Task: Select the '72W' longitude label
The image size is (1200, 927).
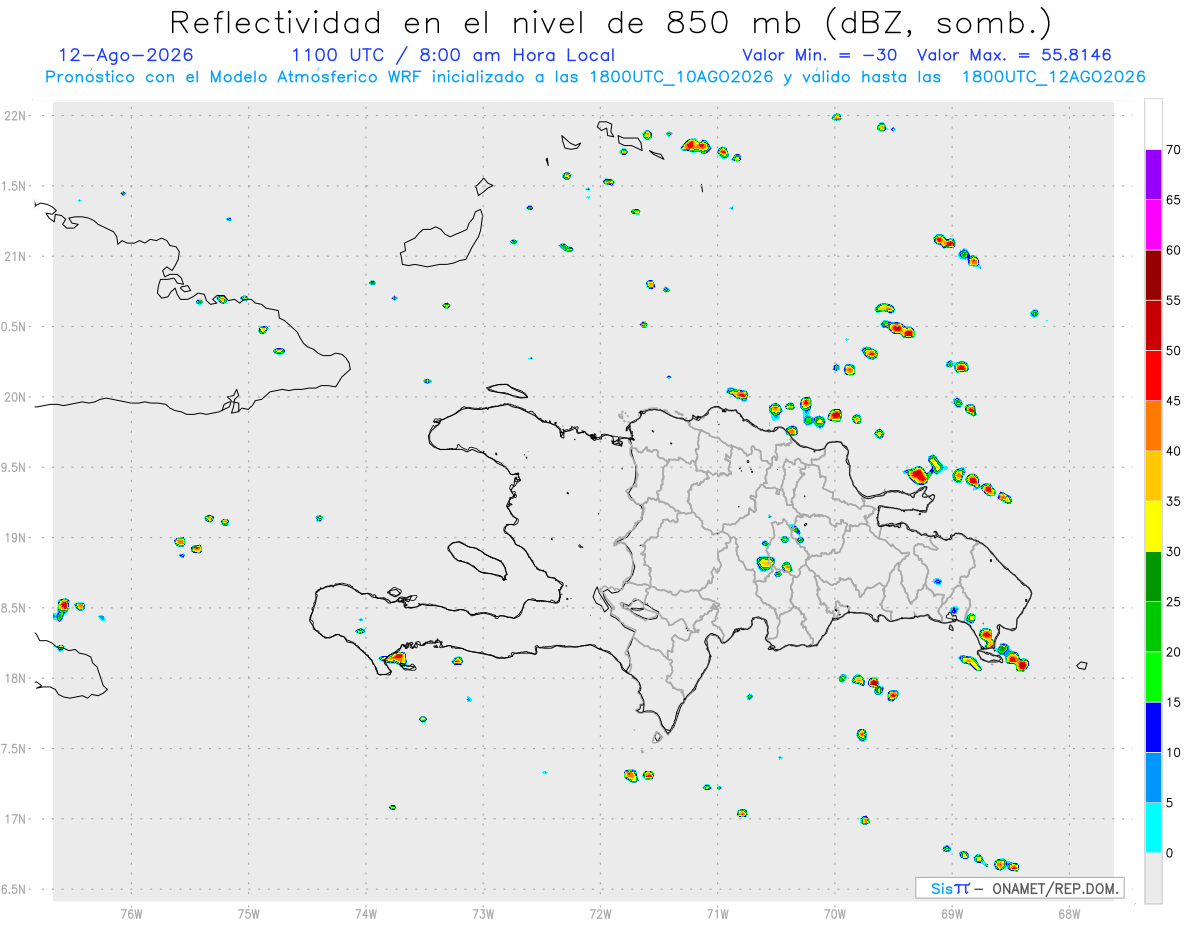Action: click(x=601, y=913)
